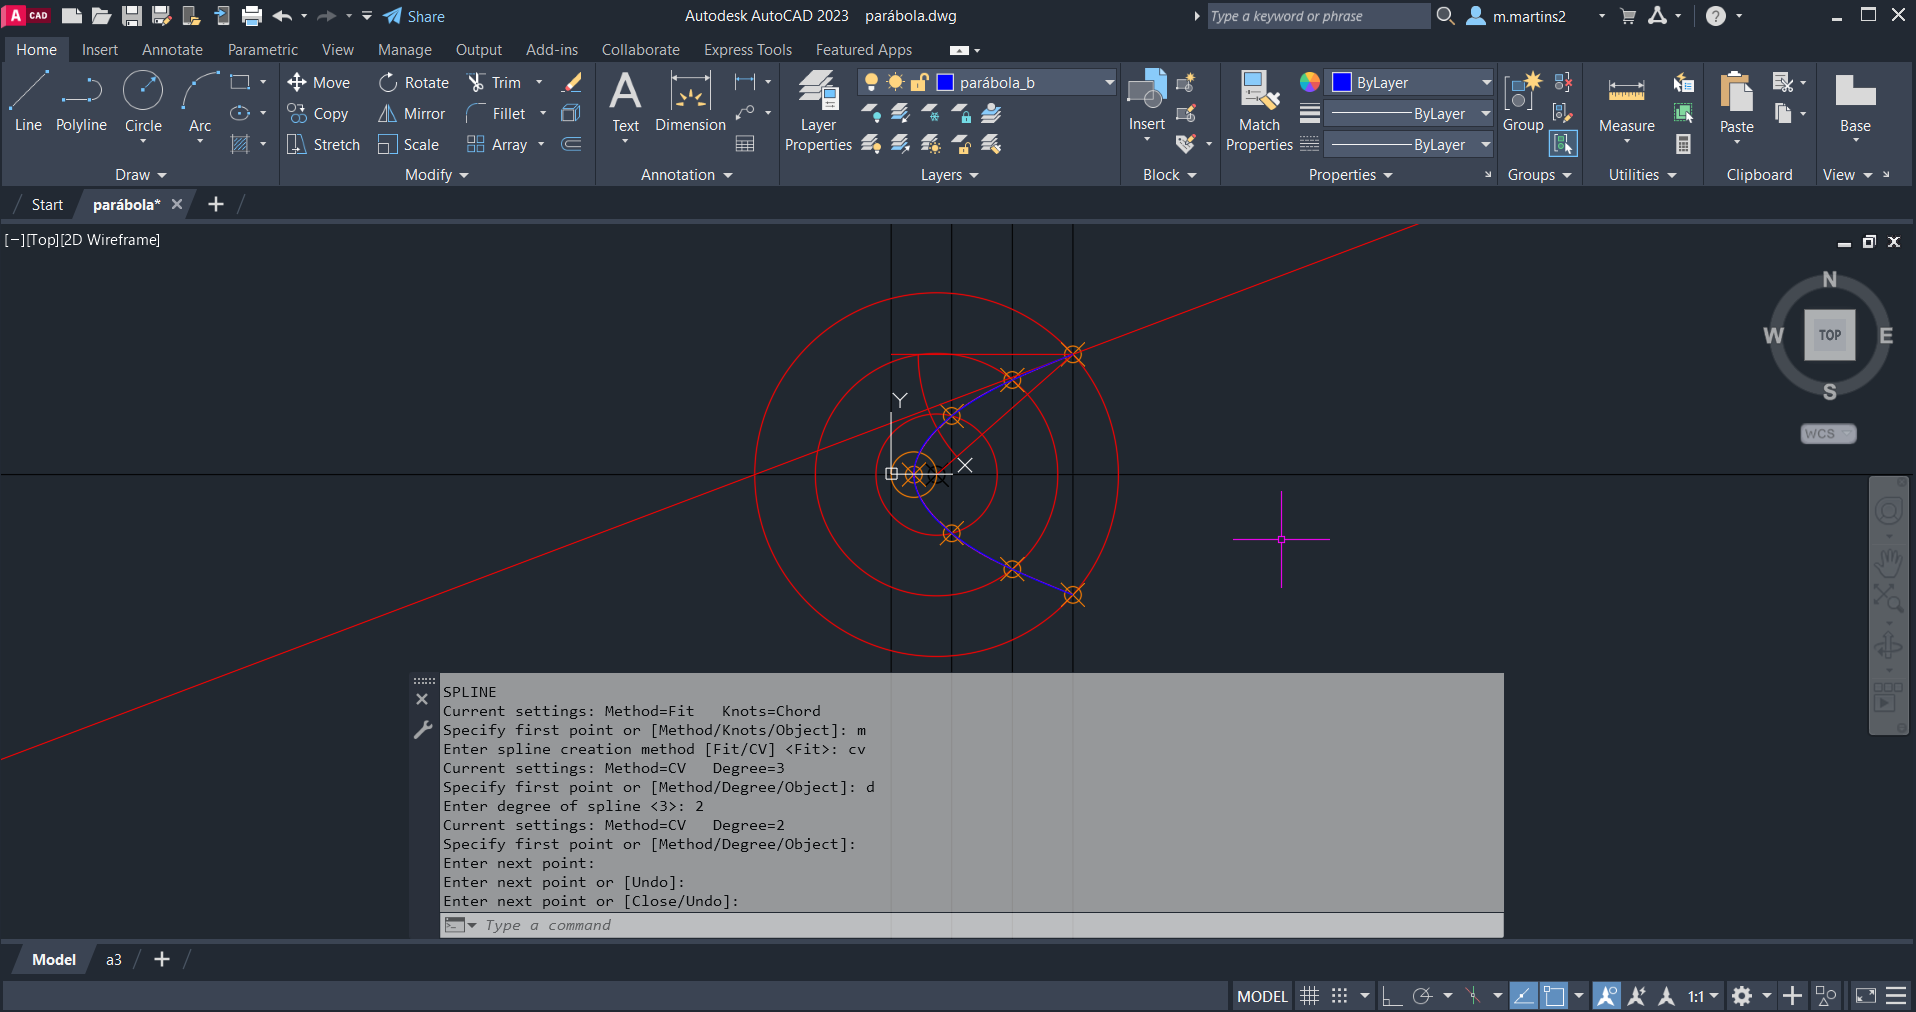This screenshot has height=1012, width=1916.
Task: Click the blue layer color swatch
Action: pos(945,83)
